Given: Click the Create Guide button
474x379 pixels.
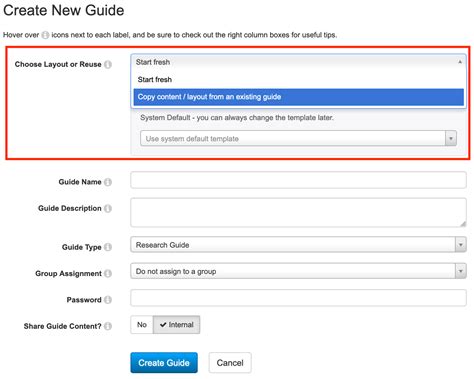Looking at the screenshot, I should [x=164, y=363].
